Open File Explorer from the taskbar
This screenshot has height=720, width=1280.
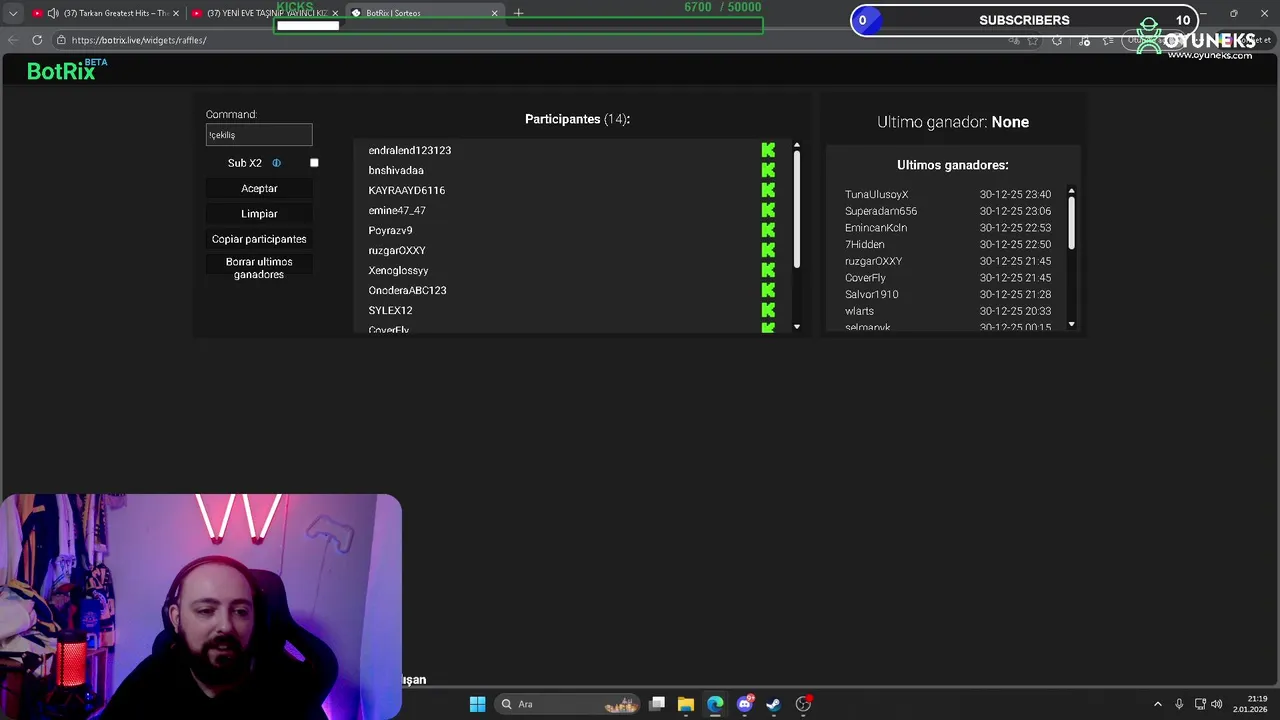point(686,704)
